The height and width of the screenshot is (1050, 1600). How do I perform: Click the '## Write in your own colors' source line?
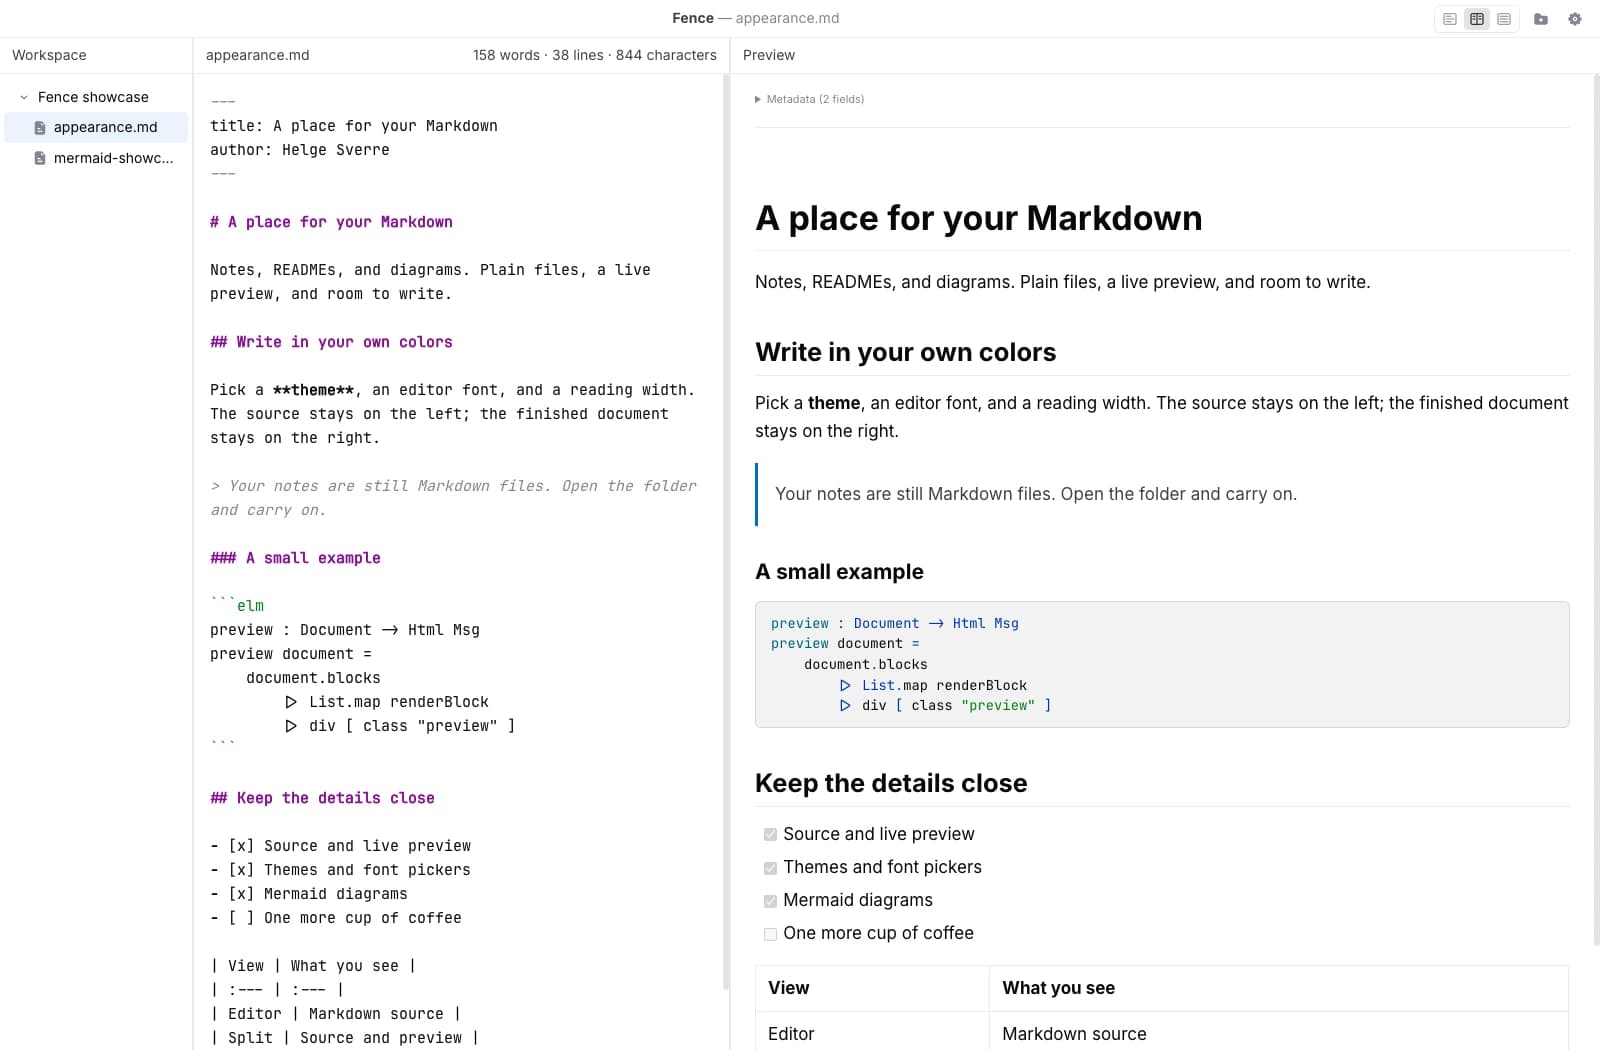tap(331, 342)
